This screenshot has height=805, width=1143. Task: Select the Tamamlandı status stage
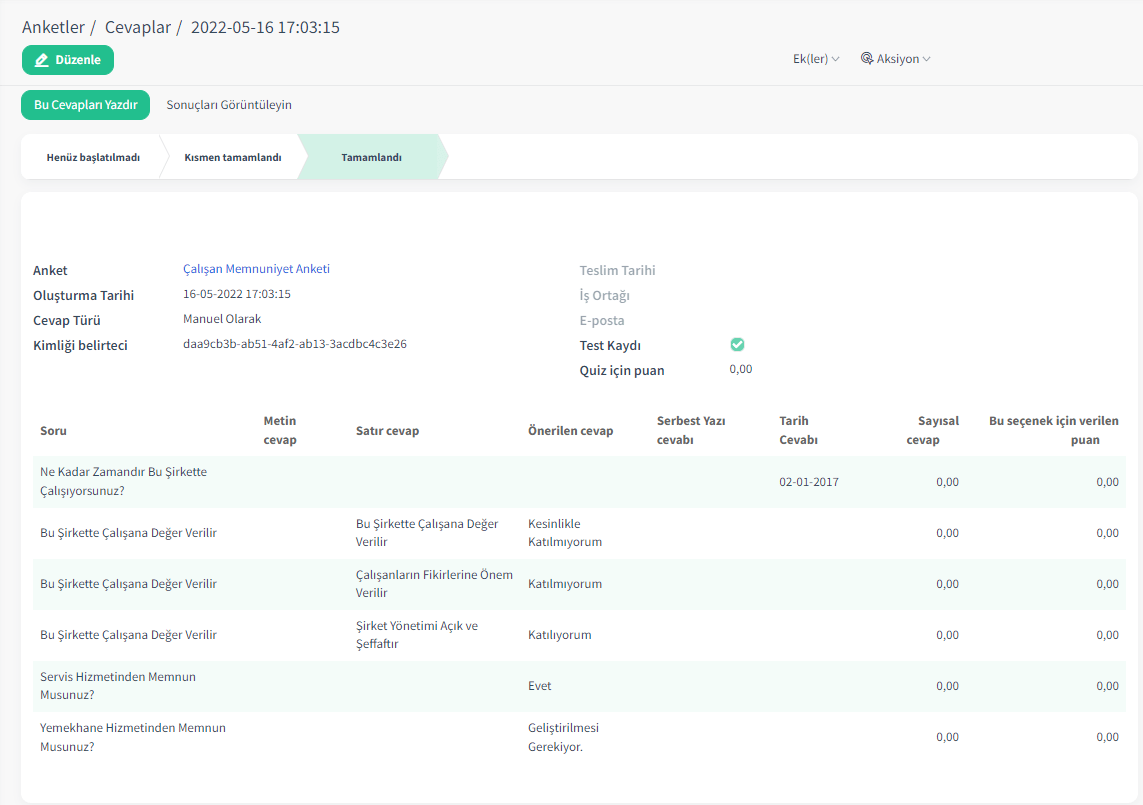(371, 158)
